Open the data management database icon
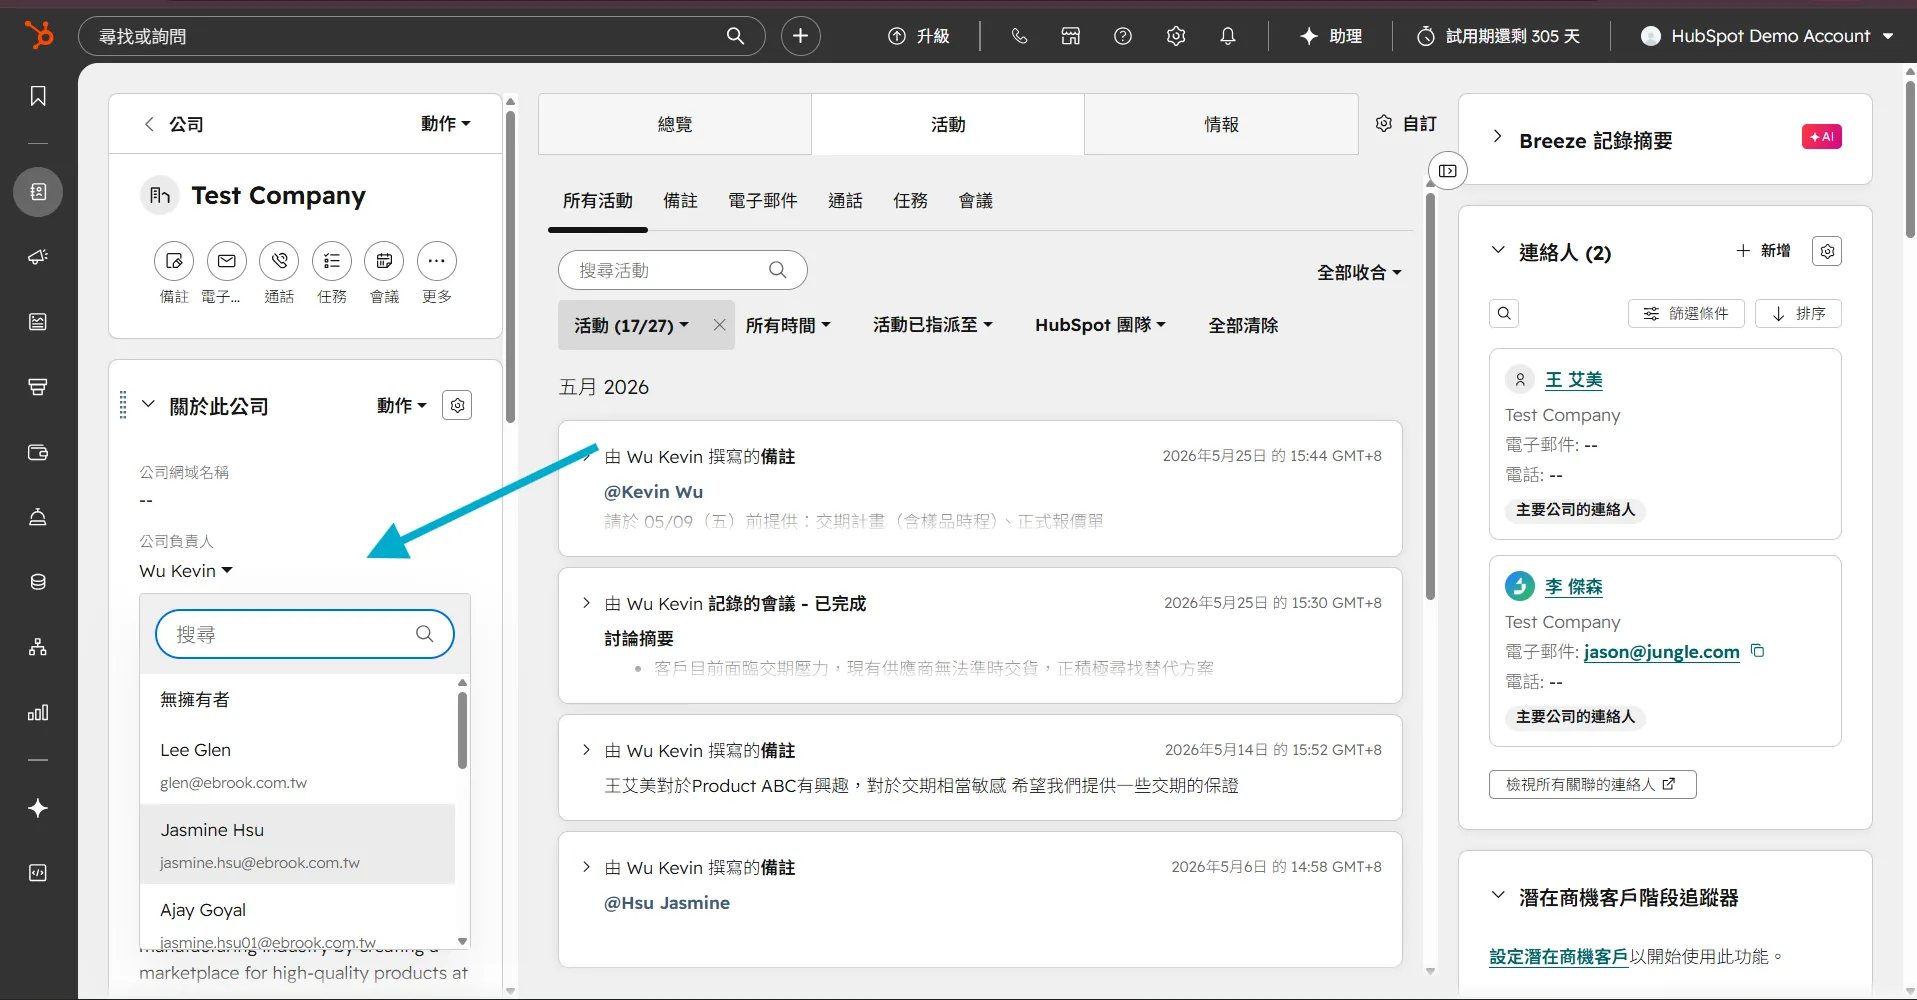Viewport: 1917px width, 1000px height. pyautogui.click(x=38, y=582)
